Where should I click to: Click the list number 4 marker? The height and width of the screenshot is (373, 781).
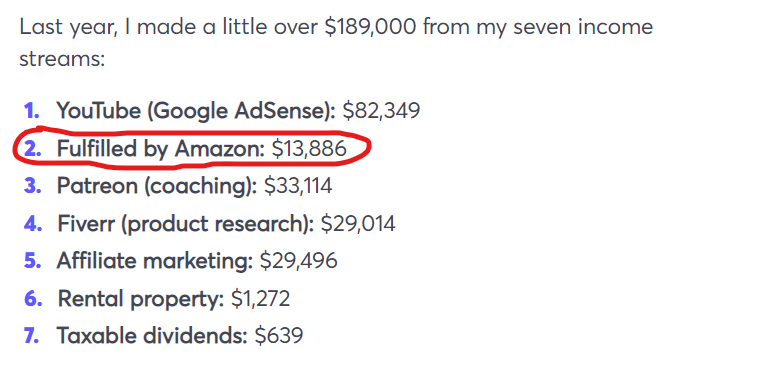[32, 224]
